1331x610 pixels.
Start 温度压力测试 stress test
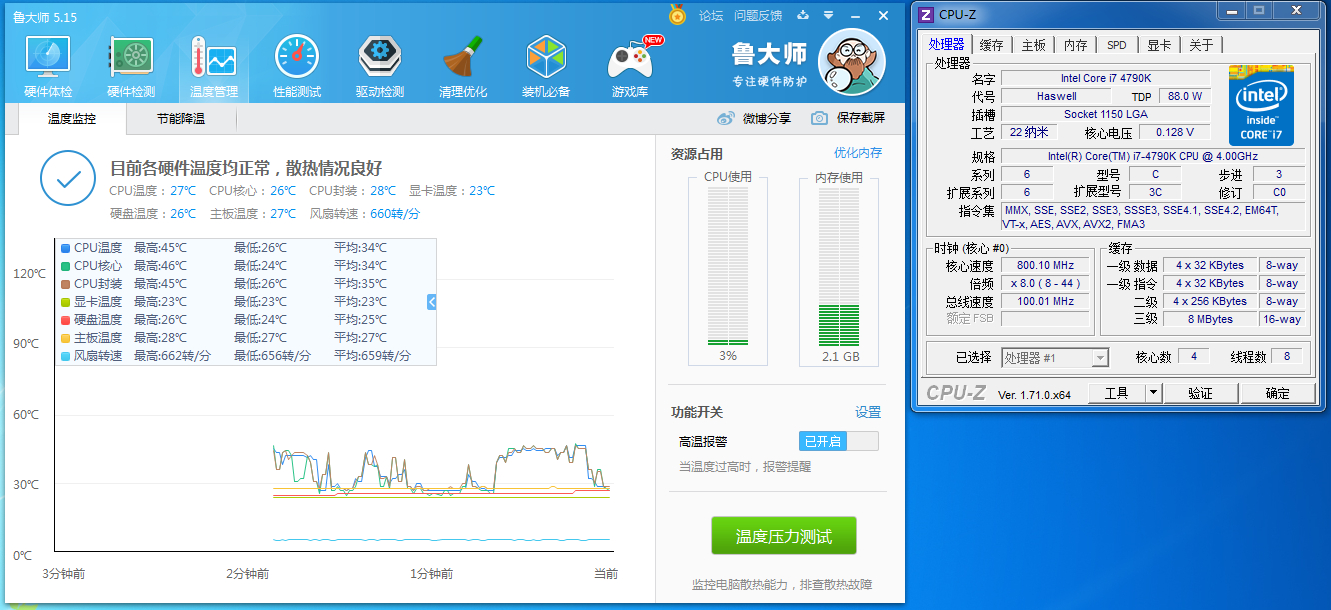(x=784, y=536)
